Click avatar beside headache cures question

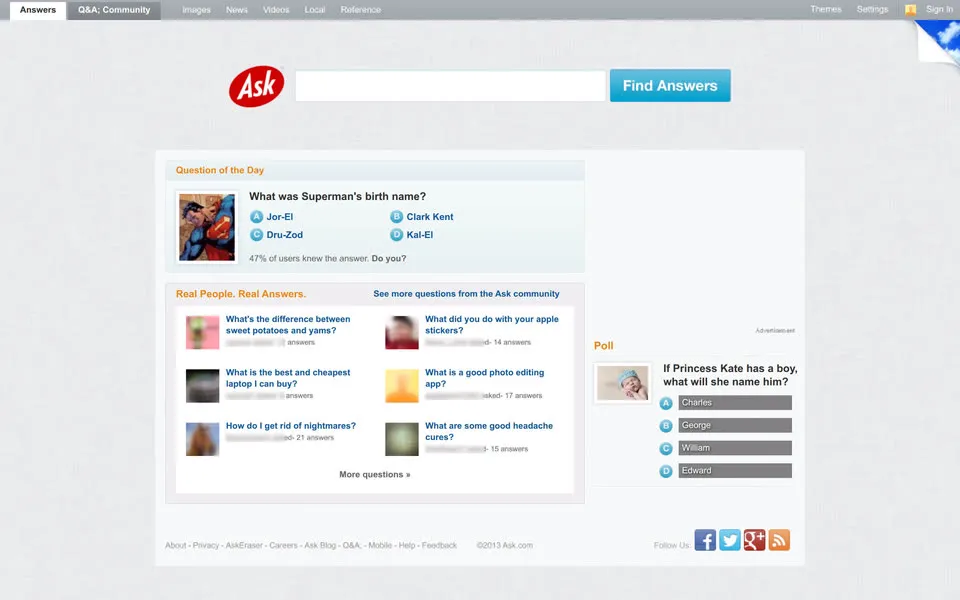tap(402, 439)
